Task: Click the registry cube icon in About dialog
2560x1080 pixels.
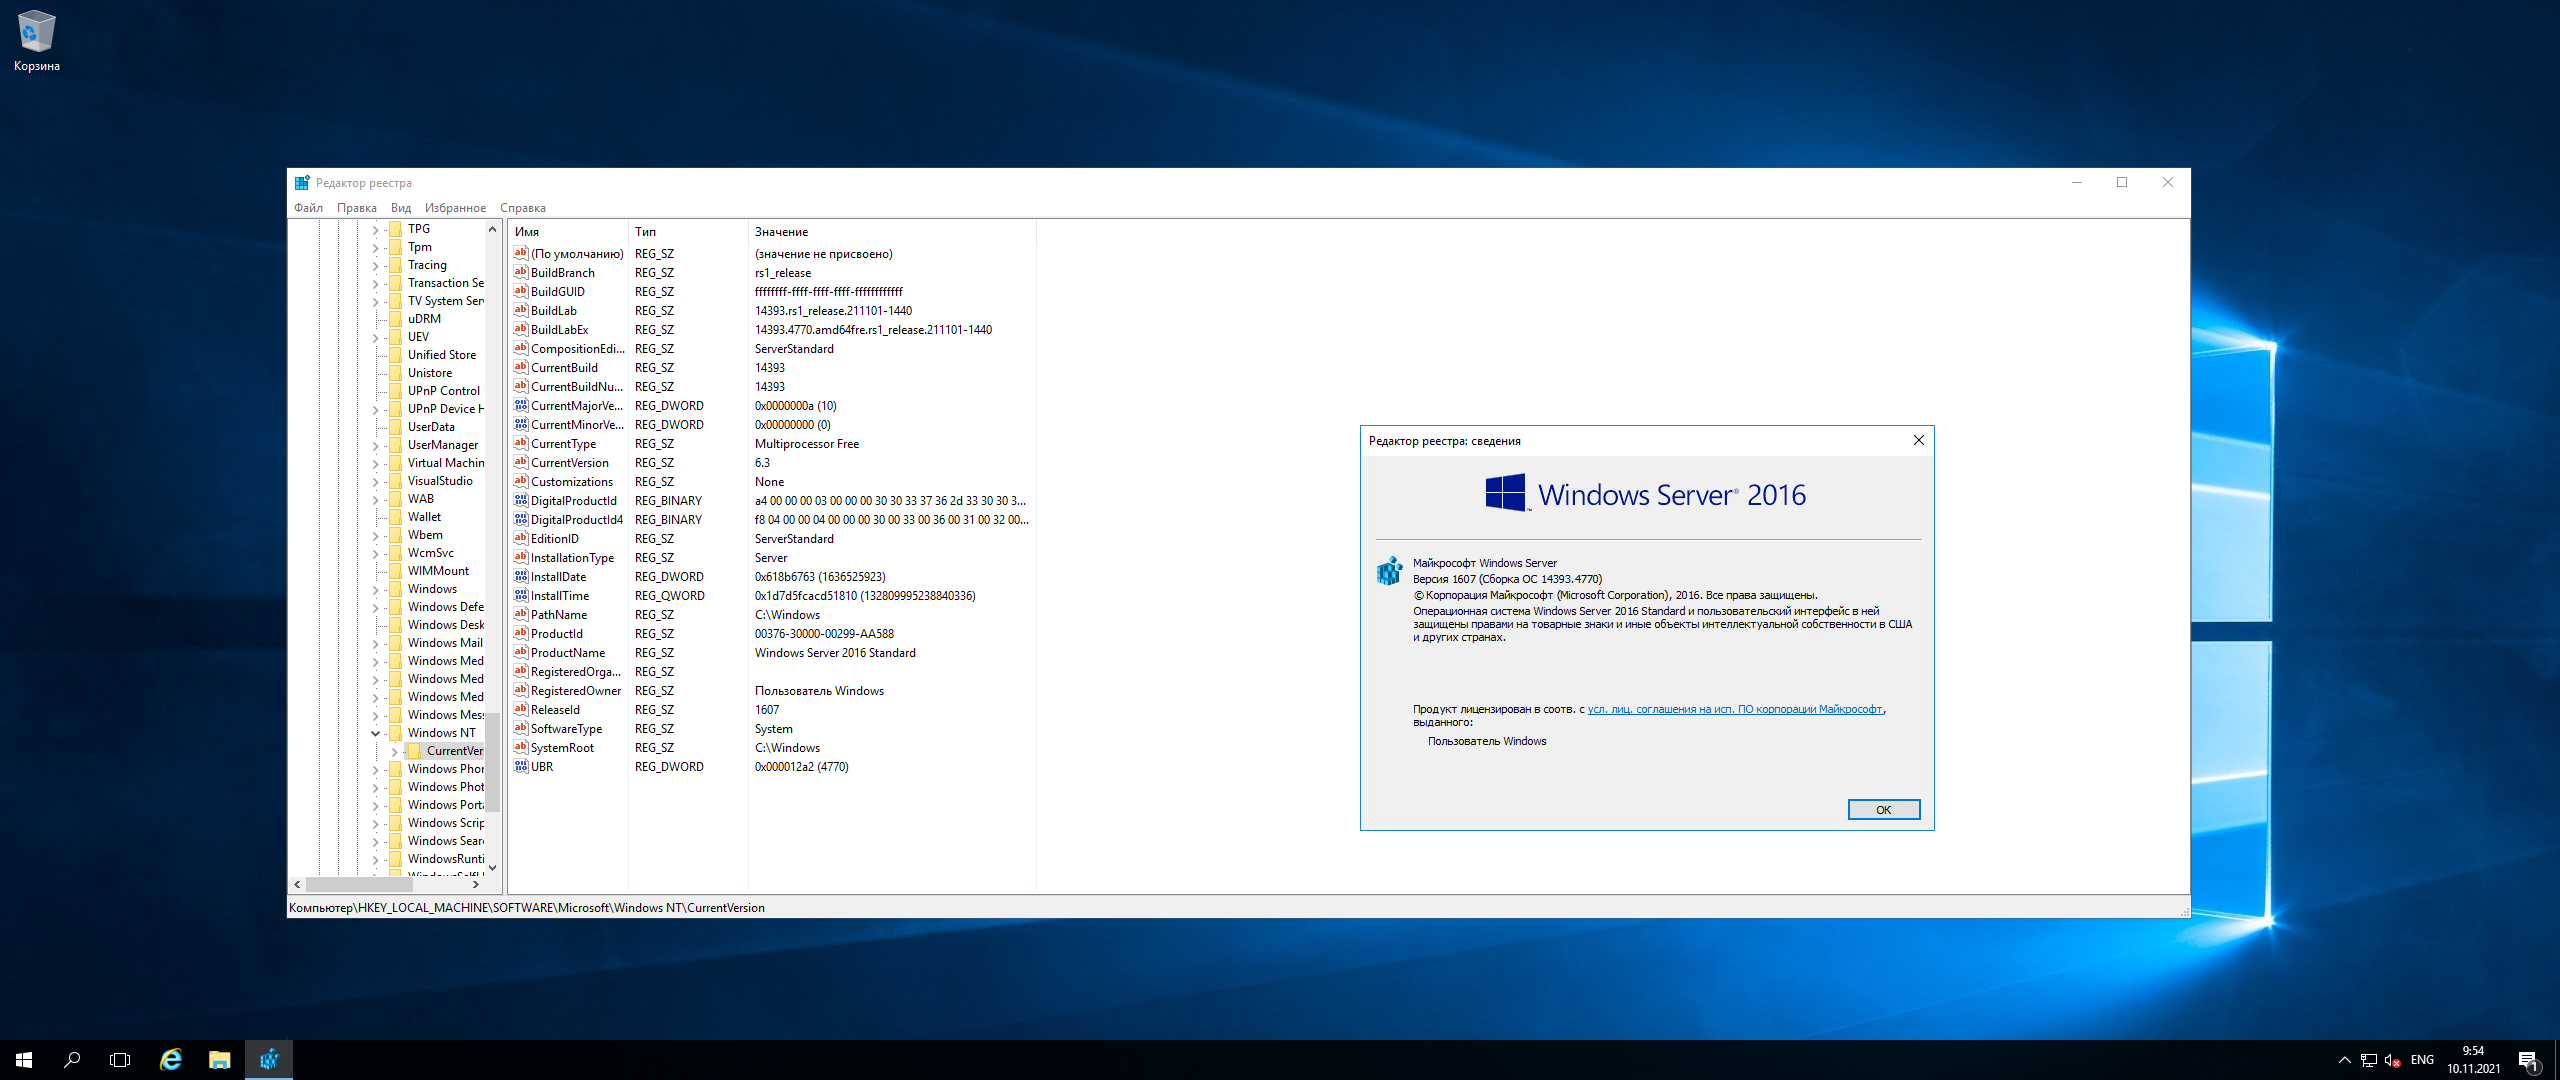Action: coord(1389,571)
